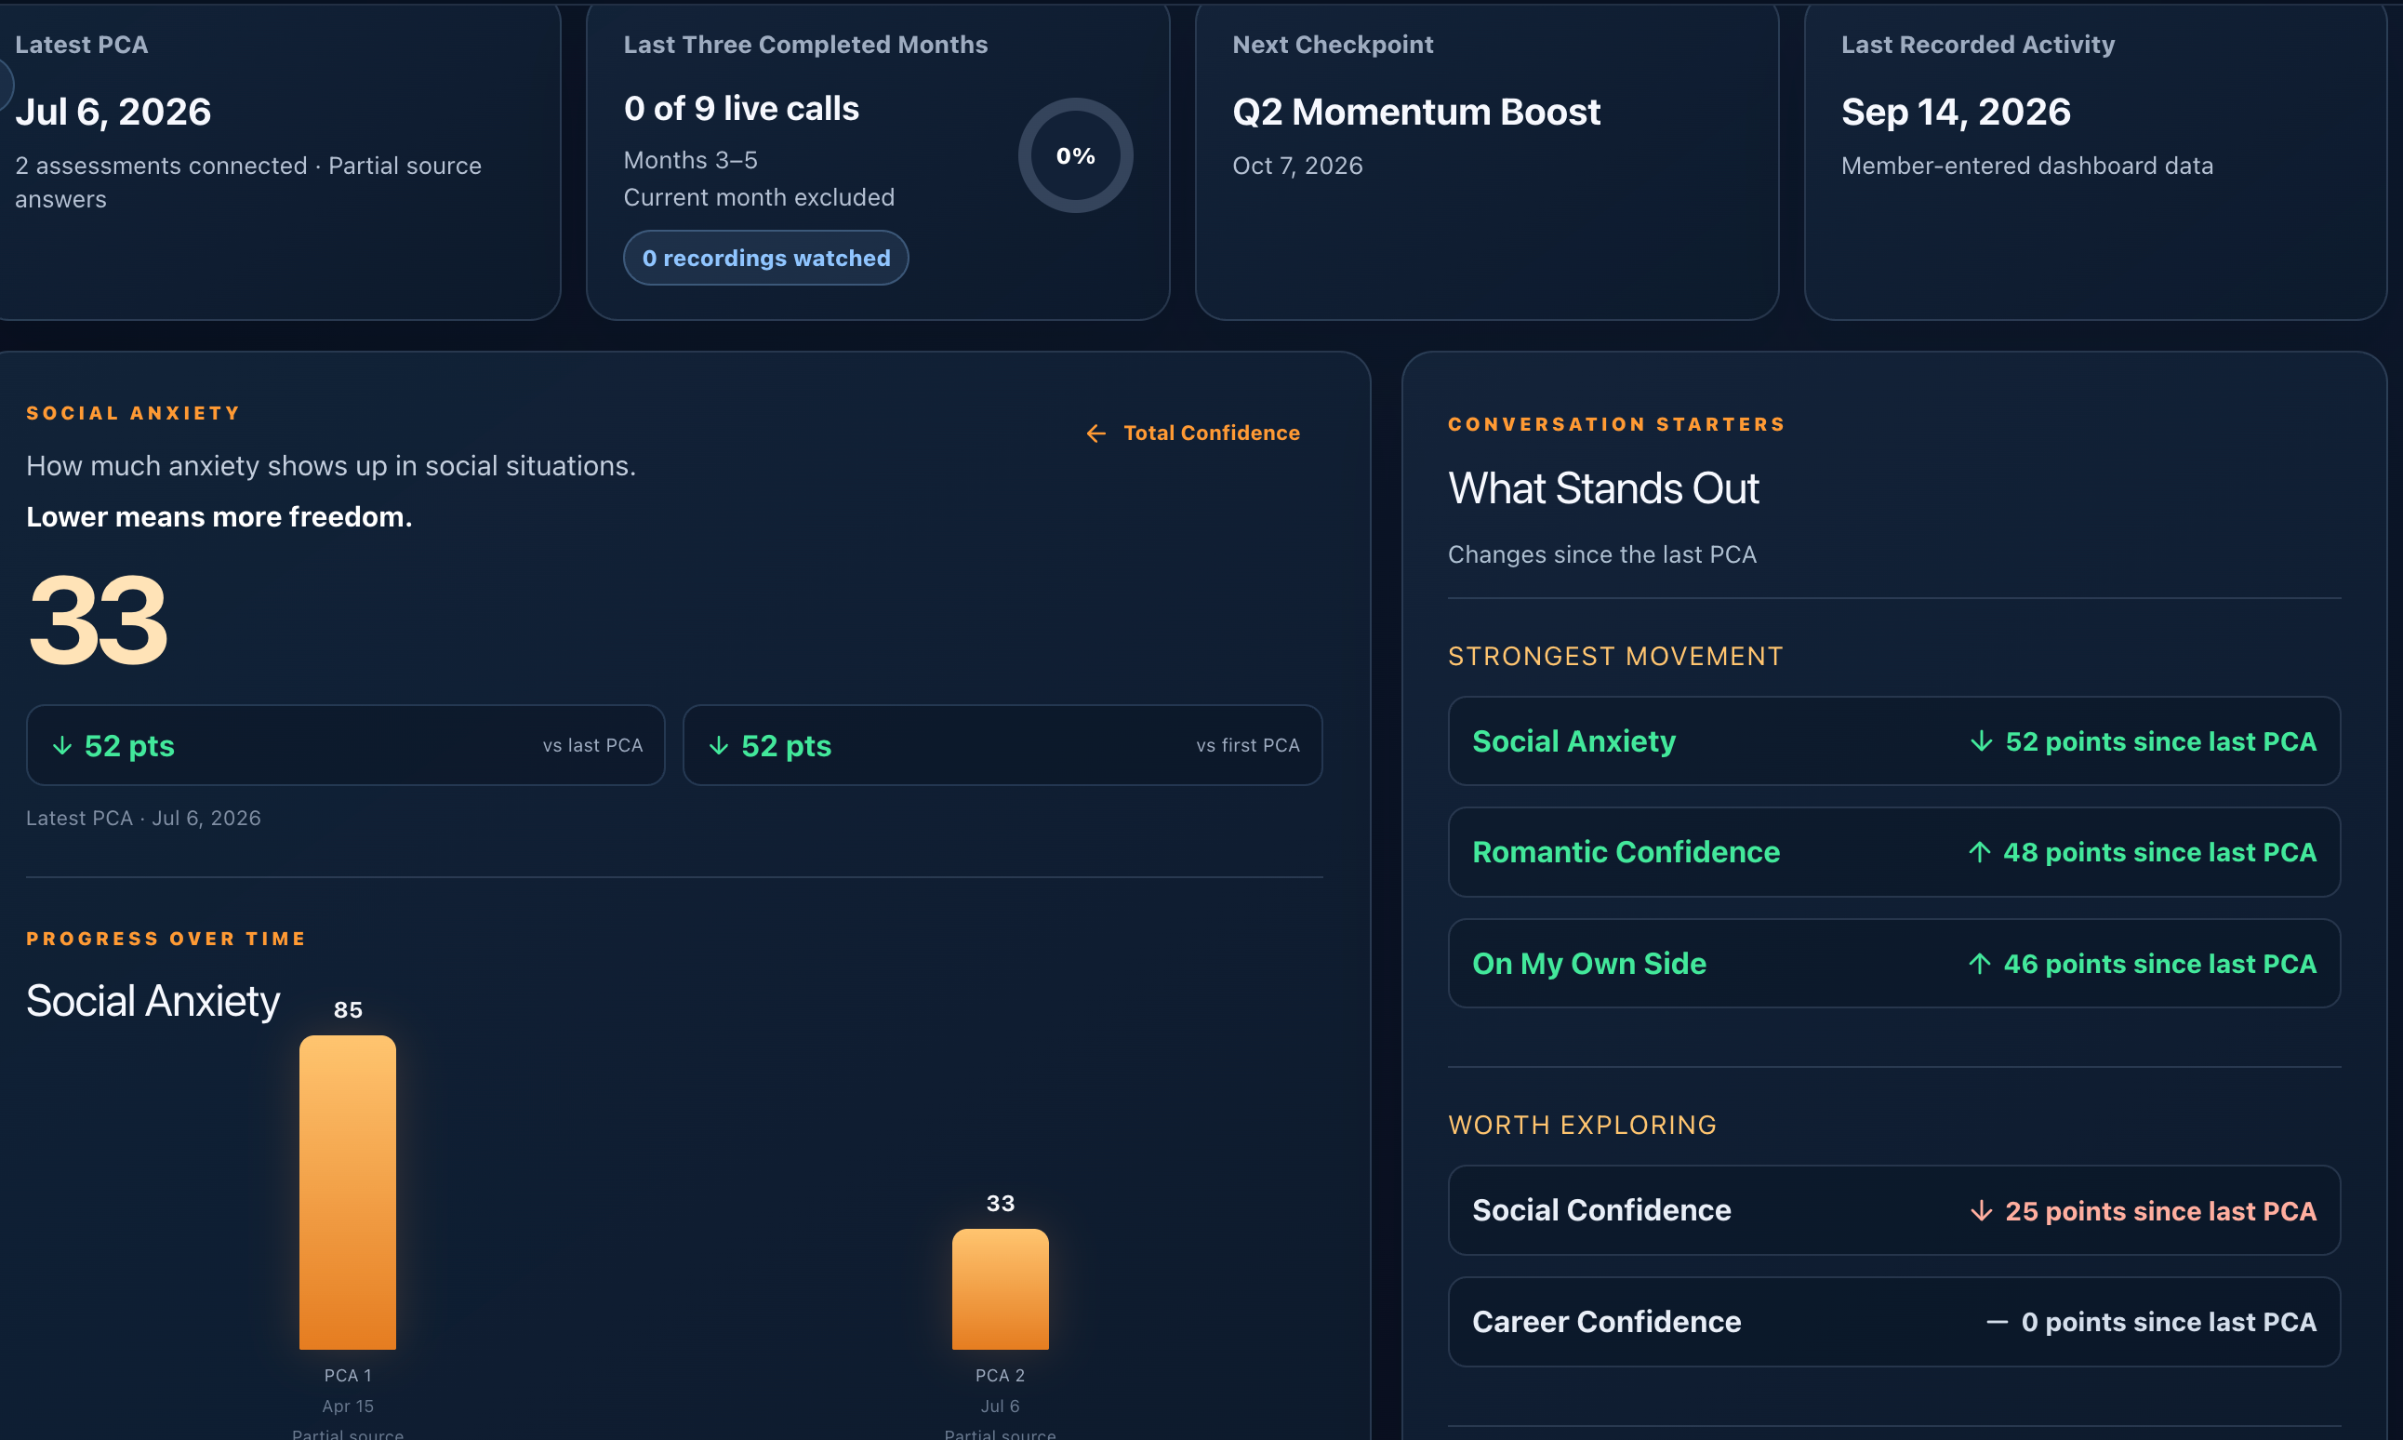
Task: Open the Social Confidence worth exploring row
Action: point(1894,1210)
